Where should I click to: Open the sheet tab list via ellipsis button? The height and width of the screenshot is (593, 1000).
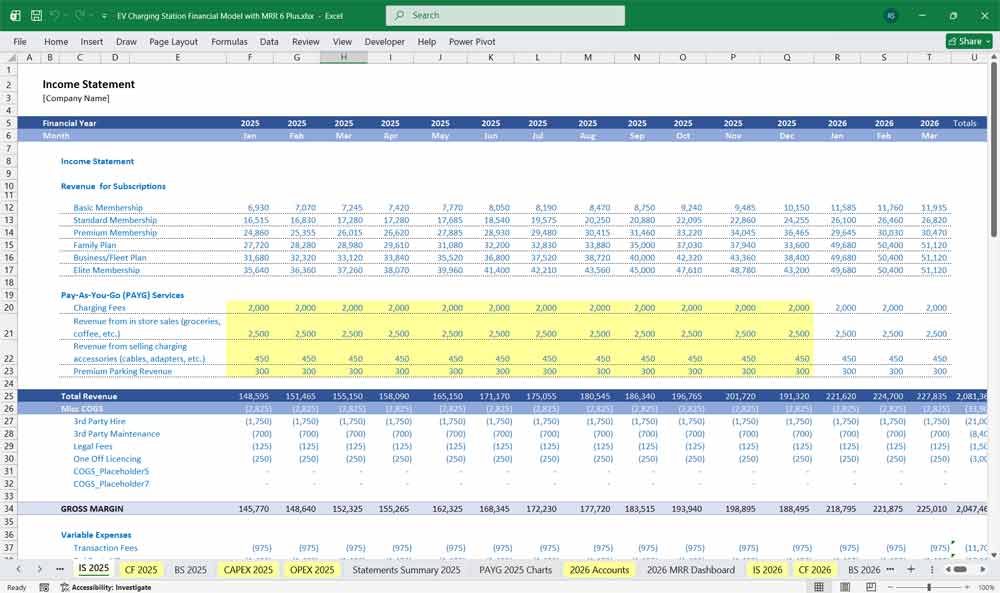(x=60, y=568)
